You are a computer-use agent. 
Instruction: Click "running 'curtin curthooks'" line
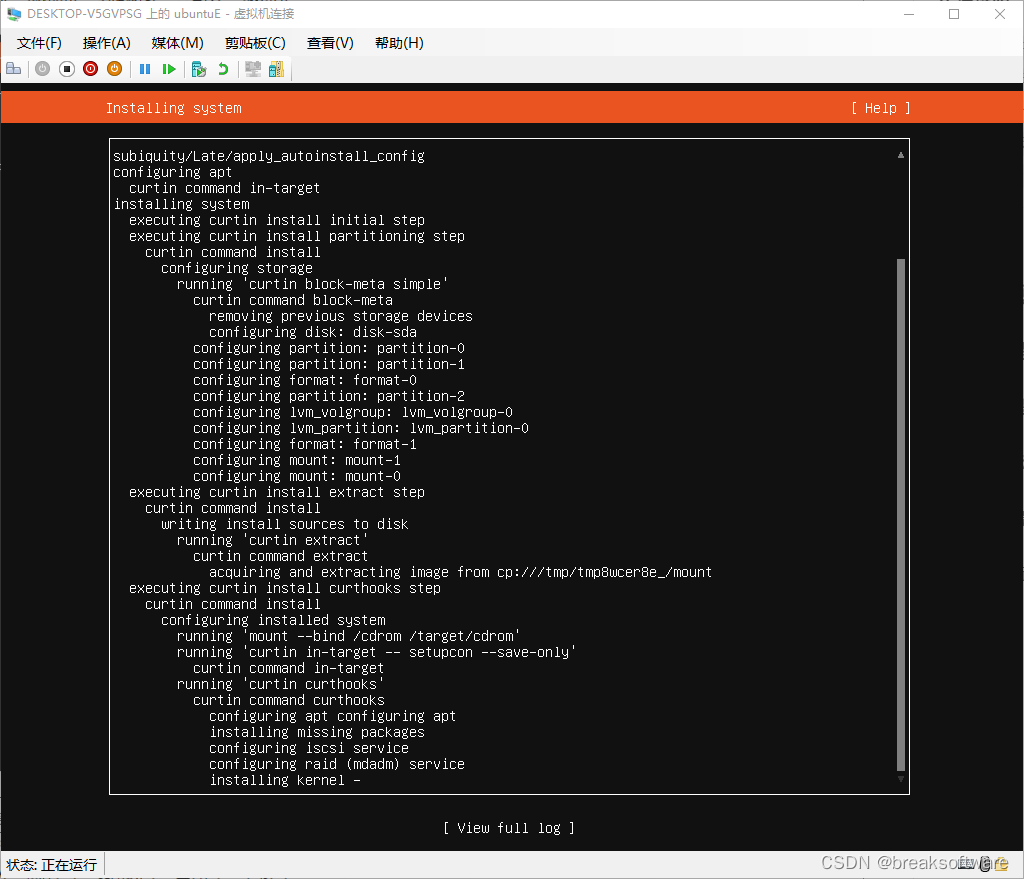[280, 684]
